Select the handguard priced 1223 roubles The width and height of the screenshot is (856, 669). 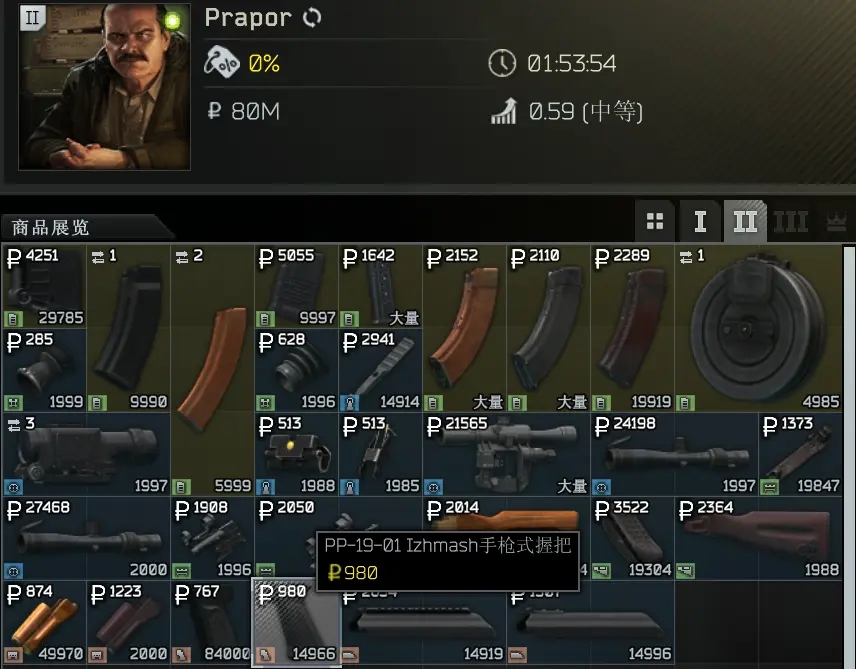(x=128, y=623)
